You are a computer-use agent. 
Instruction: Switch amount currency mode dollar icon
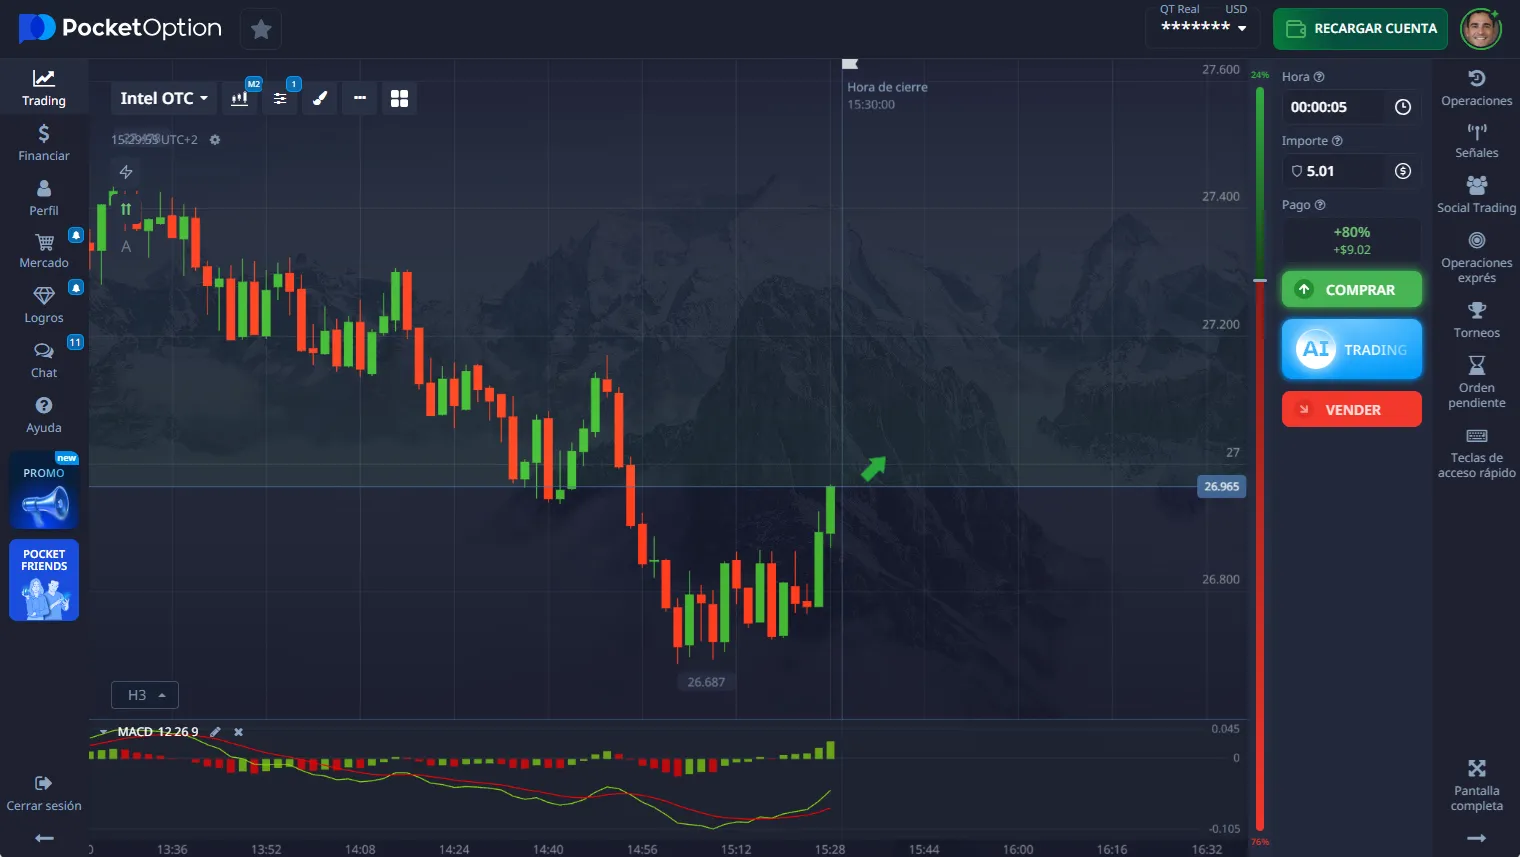(1403, 171)
